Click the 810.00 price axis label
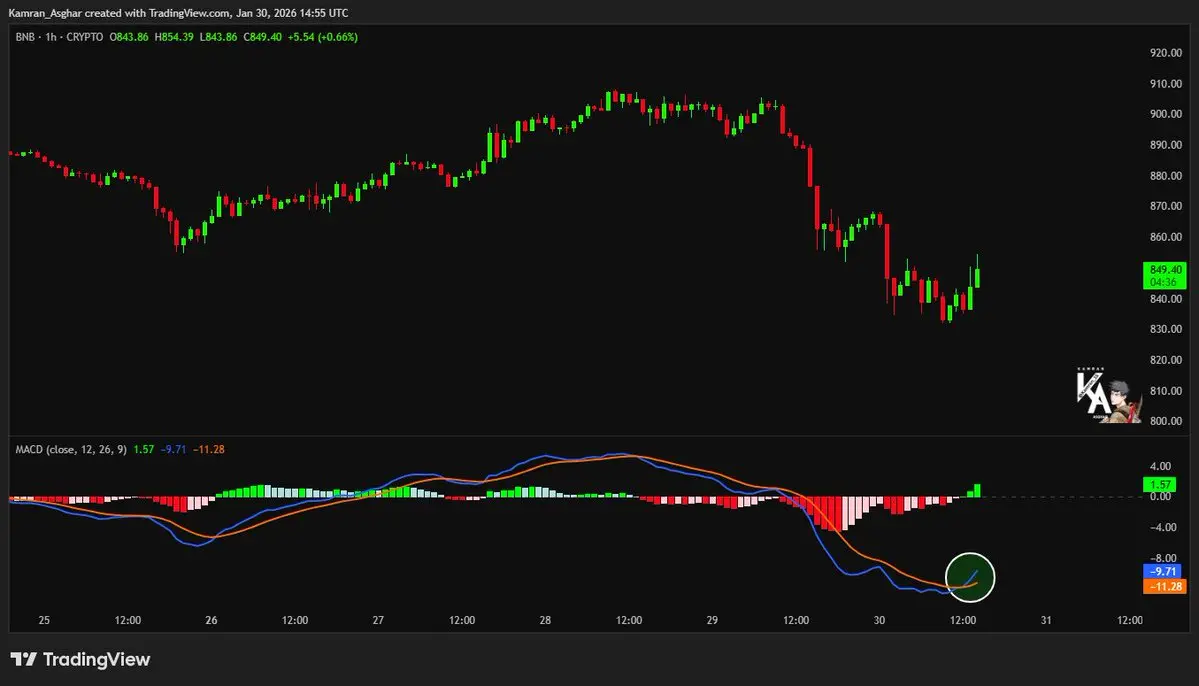The image size is (1199, 686). click(x=1166, y=391)
